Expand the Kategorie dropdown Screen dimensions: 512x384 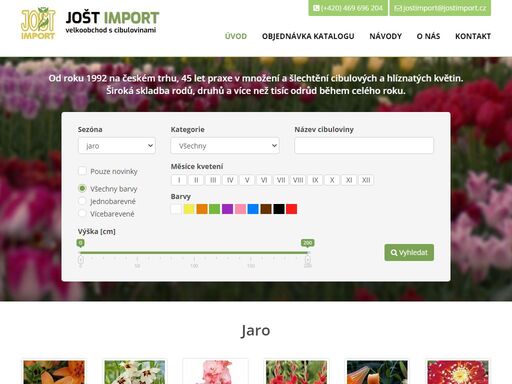pyautogui.click(x=225, y=146)
